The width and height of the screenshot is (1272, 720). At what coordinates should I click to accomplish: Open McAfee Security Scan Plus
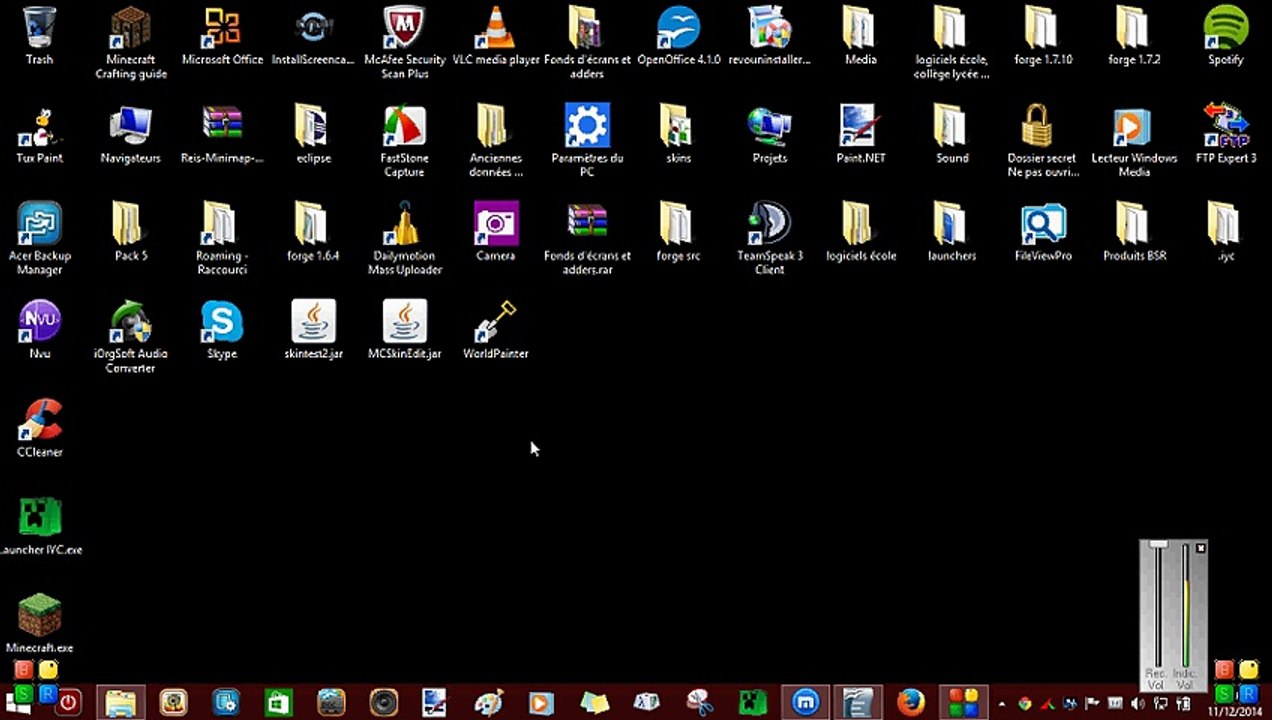coord(405,43)
